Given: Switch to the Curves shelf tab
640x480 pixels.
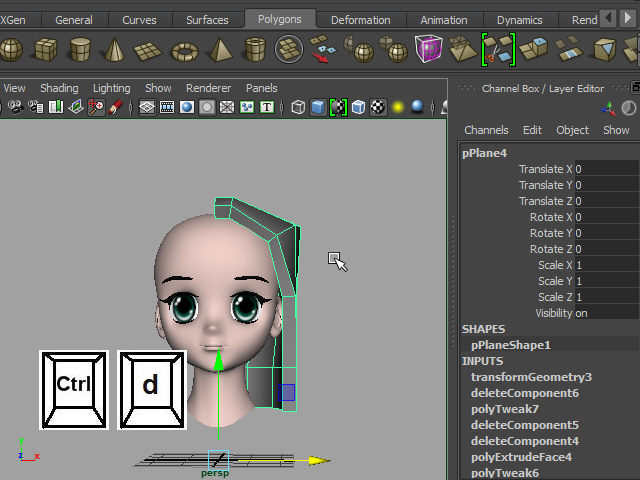Looking at the screenshot, I should pos(139,20).
